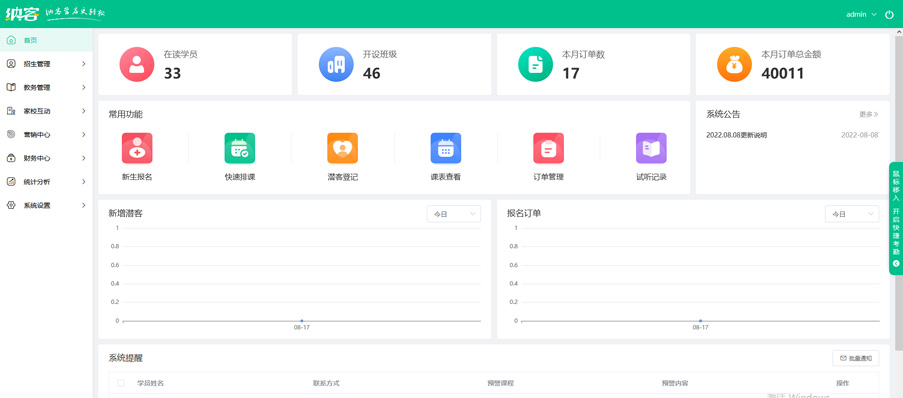The image size is (903, 398).
Task: Click the 营销中心 sidebar icon
Action: click(11, 134)
